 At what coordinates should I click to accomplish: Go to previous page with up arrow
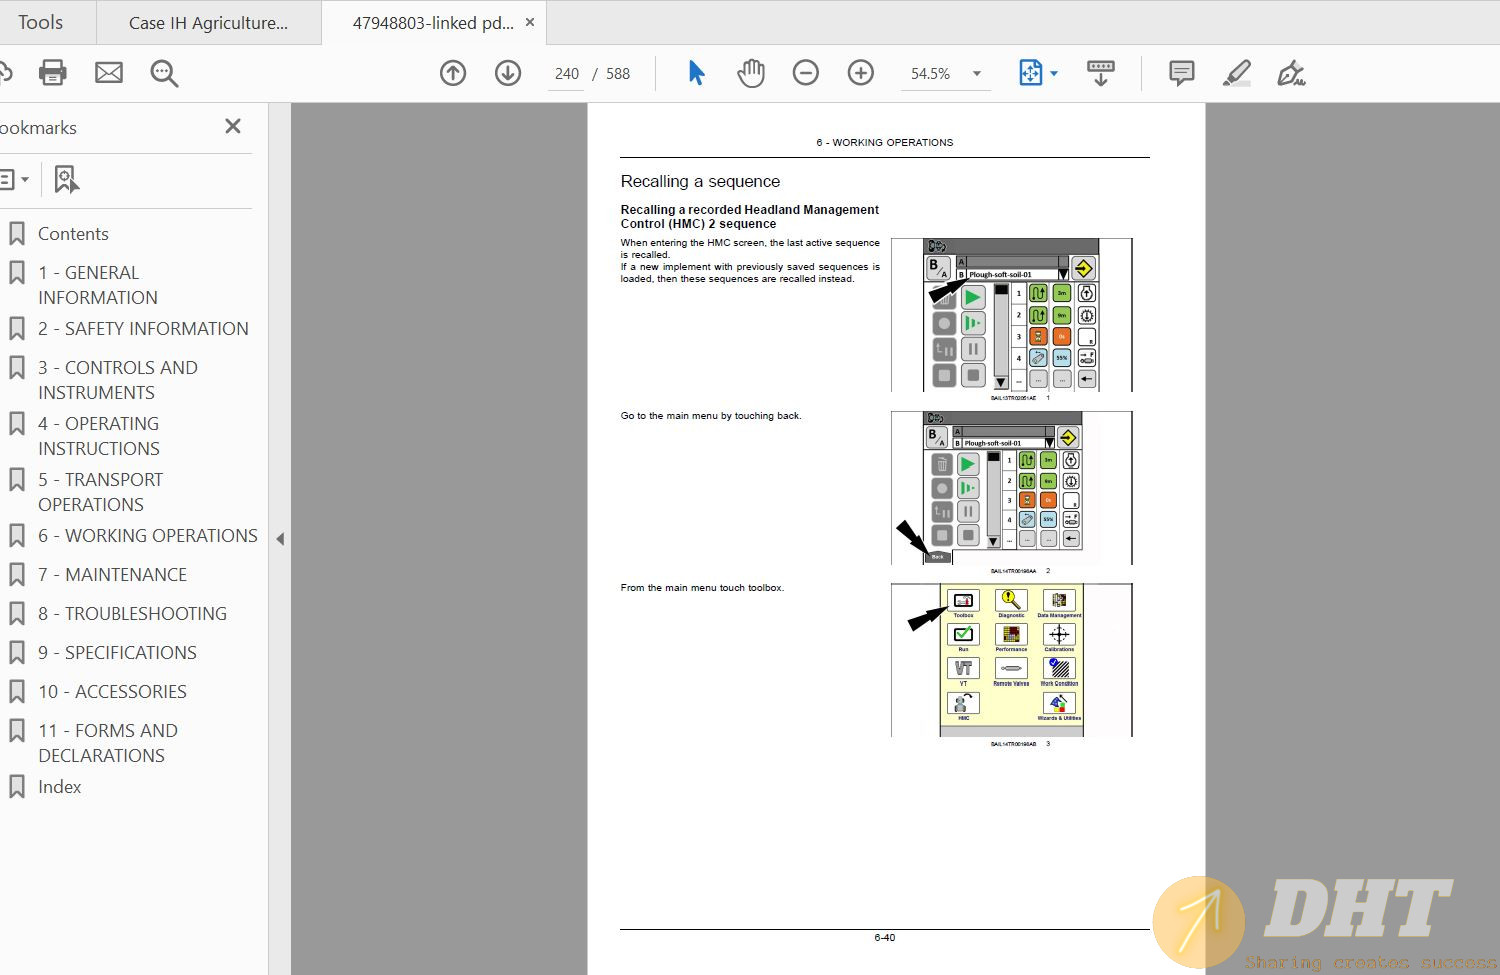coord(453,73)
